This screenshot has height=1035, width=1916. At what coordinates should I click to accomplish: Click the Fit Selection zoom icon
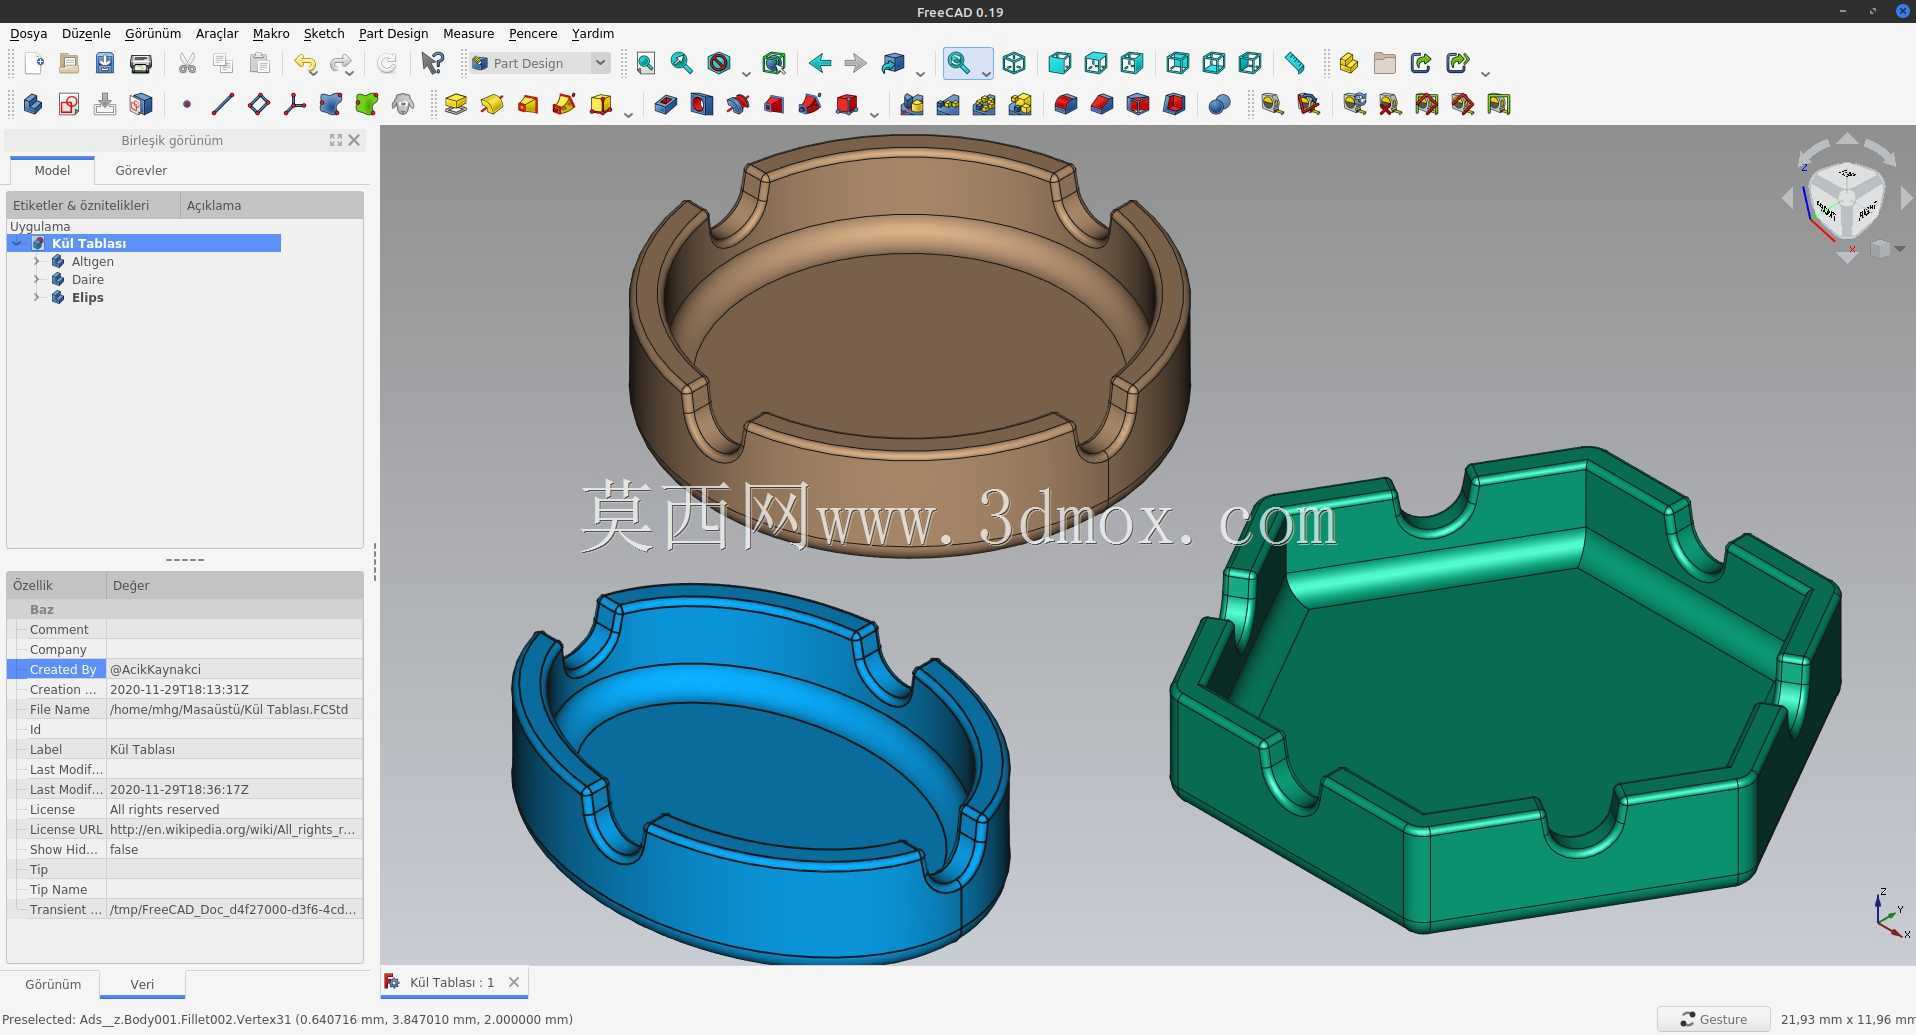click(x=682, y=64)
